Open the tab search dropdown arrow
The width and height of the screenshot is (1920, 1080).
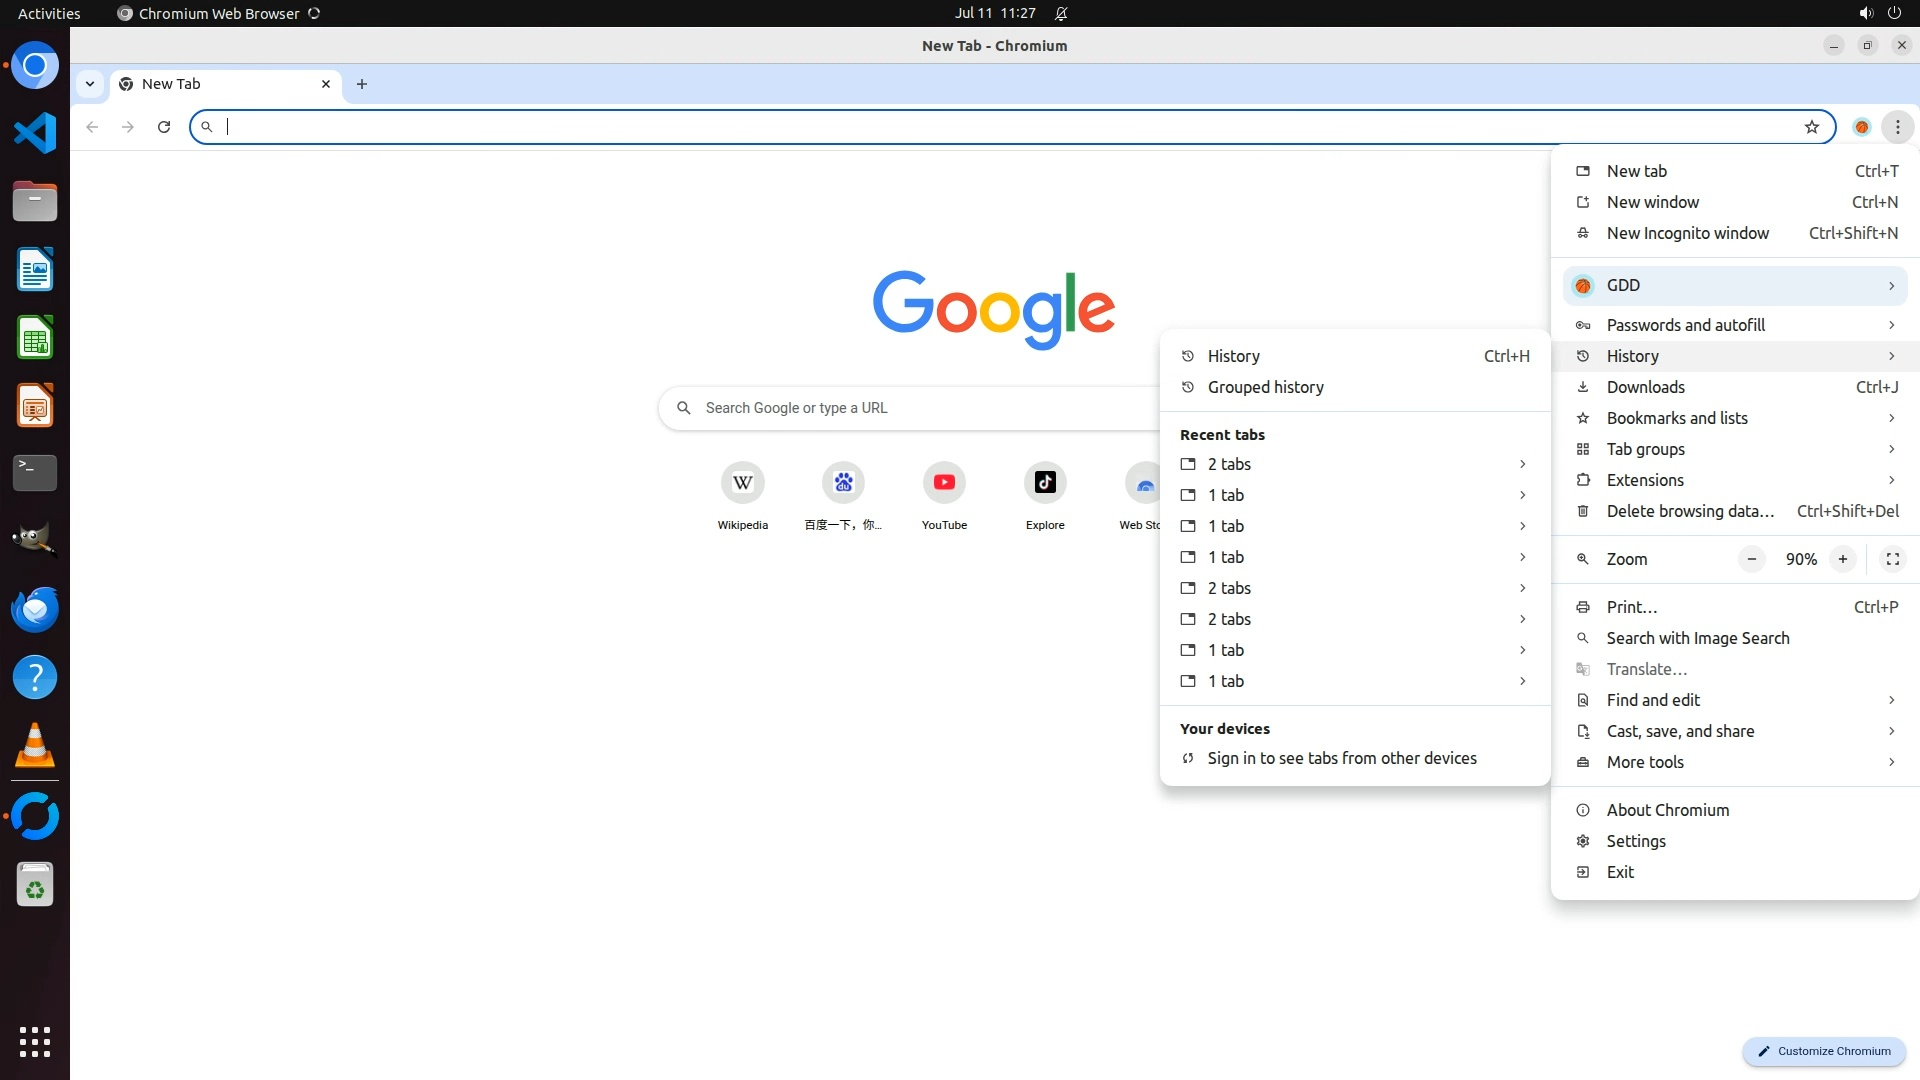[90, 84]
